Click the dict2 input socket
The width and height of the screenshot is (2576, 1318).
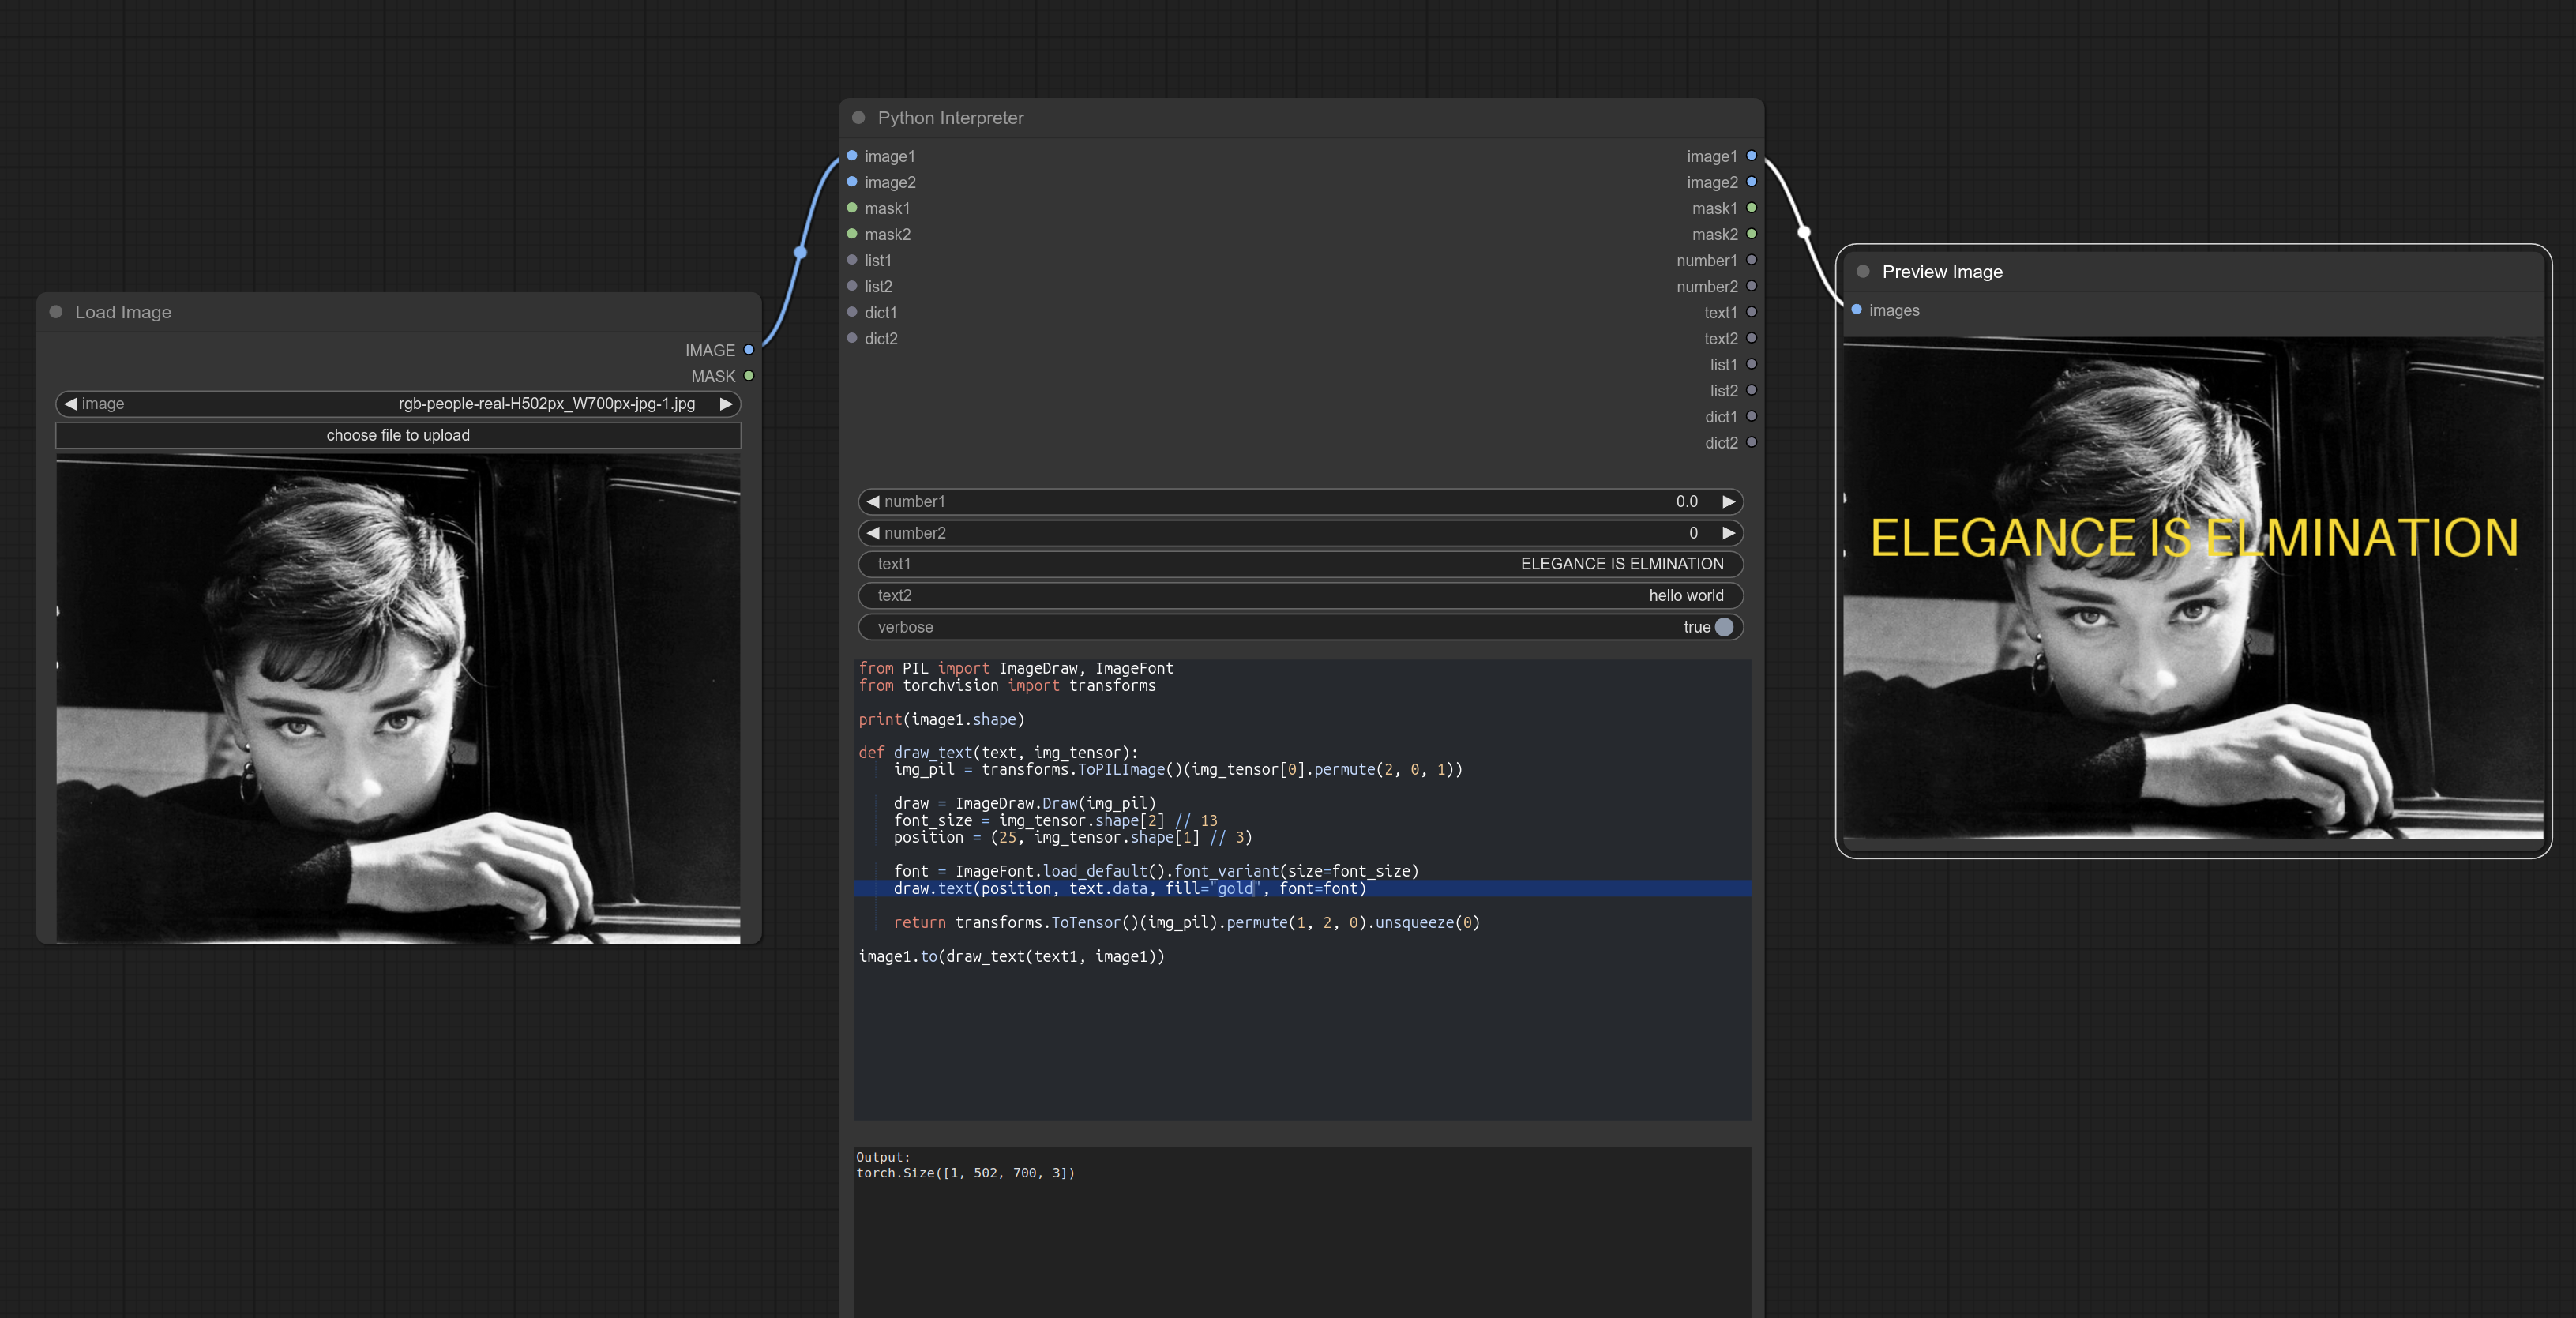852,338
